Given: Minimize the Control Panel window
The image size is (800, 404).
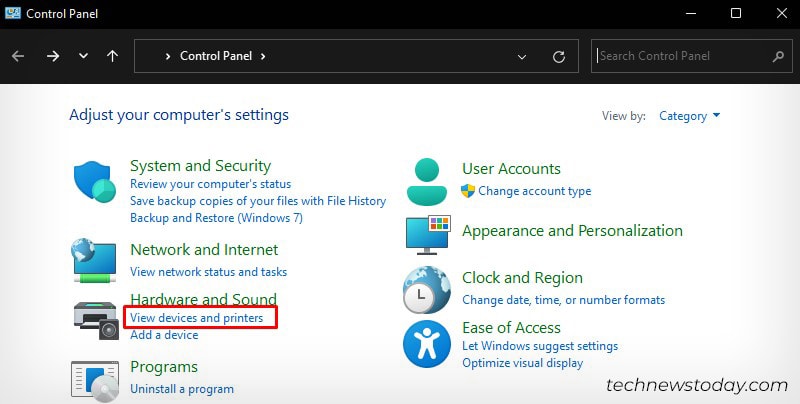Looking at the screenshot, I should pyautogui.click(x=690, y=13).
